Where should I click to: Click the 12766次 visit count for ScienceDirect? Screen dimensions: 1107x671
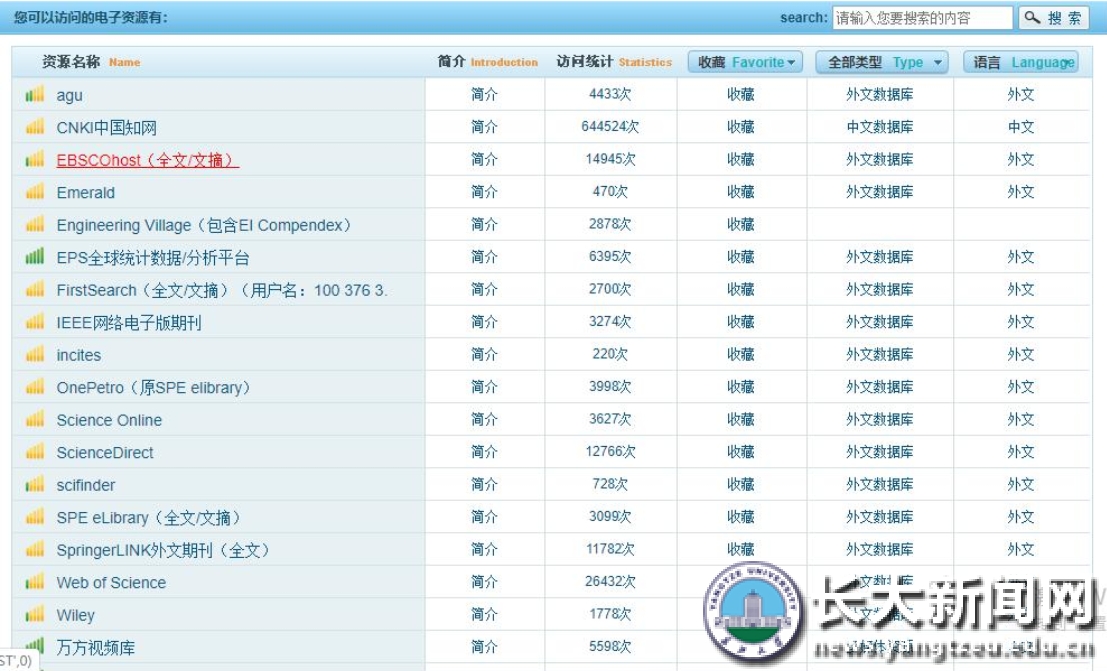point(610,451)
